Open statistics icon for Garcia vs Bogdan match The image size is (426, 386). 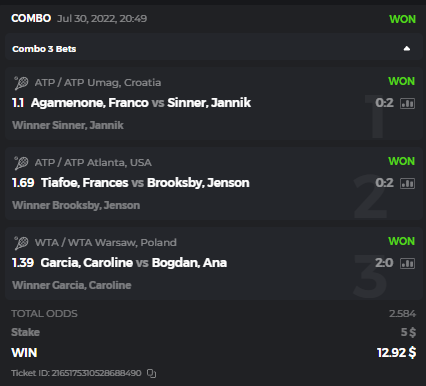(407, 263)
